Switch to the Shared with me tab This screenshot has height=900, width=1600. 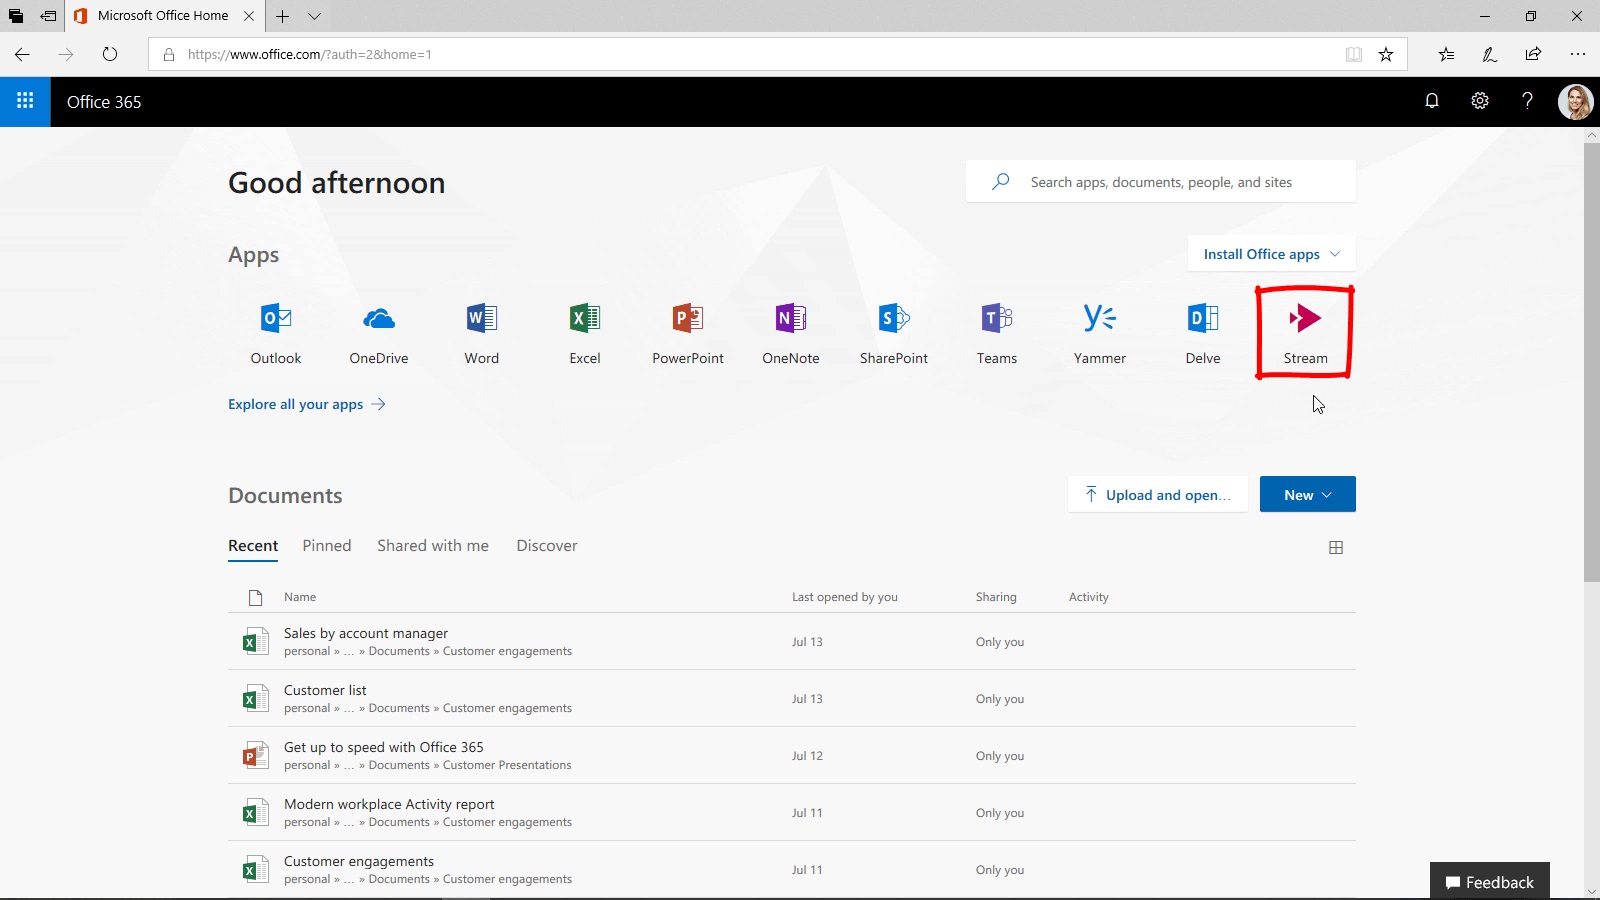(432, 545)
